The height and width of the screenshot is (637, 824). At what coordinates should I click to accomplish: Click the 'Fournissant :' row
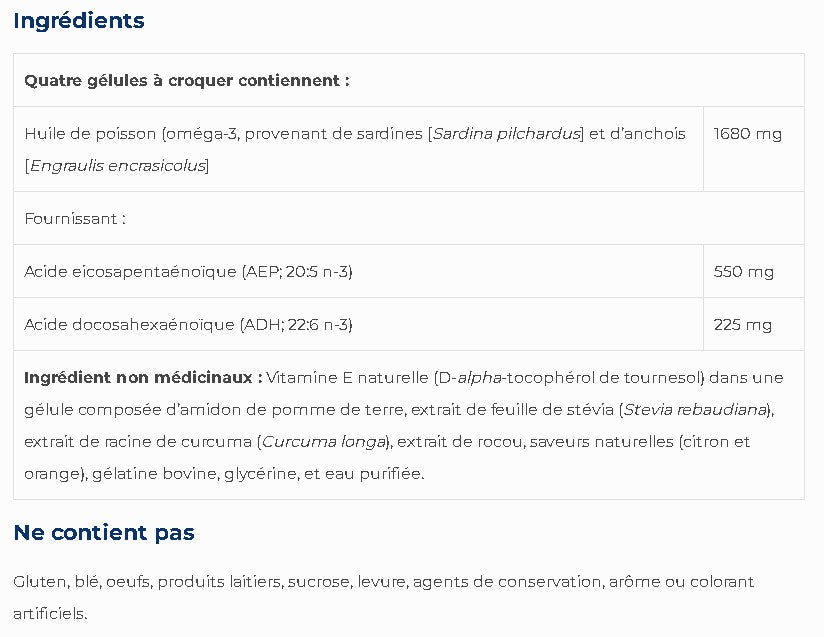75,219
